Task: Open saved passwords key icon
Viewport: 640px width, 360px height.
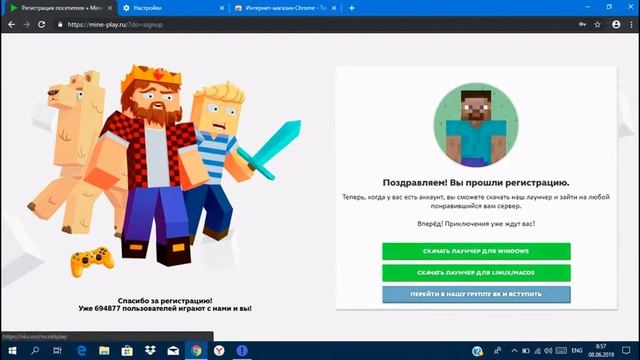Action: click(582, 24)
